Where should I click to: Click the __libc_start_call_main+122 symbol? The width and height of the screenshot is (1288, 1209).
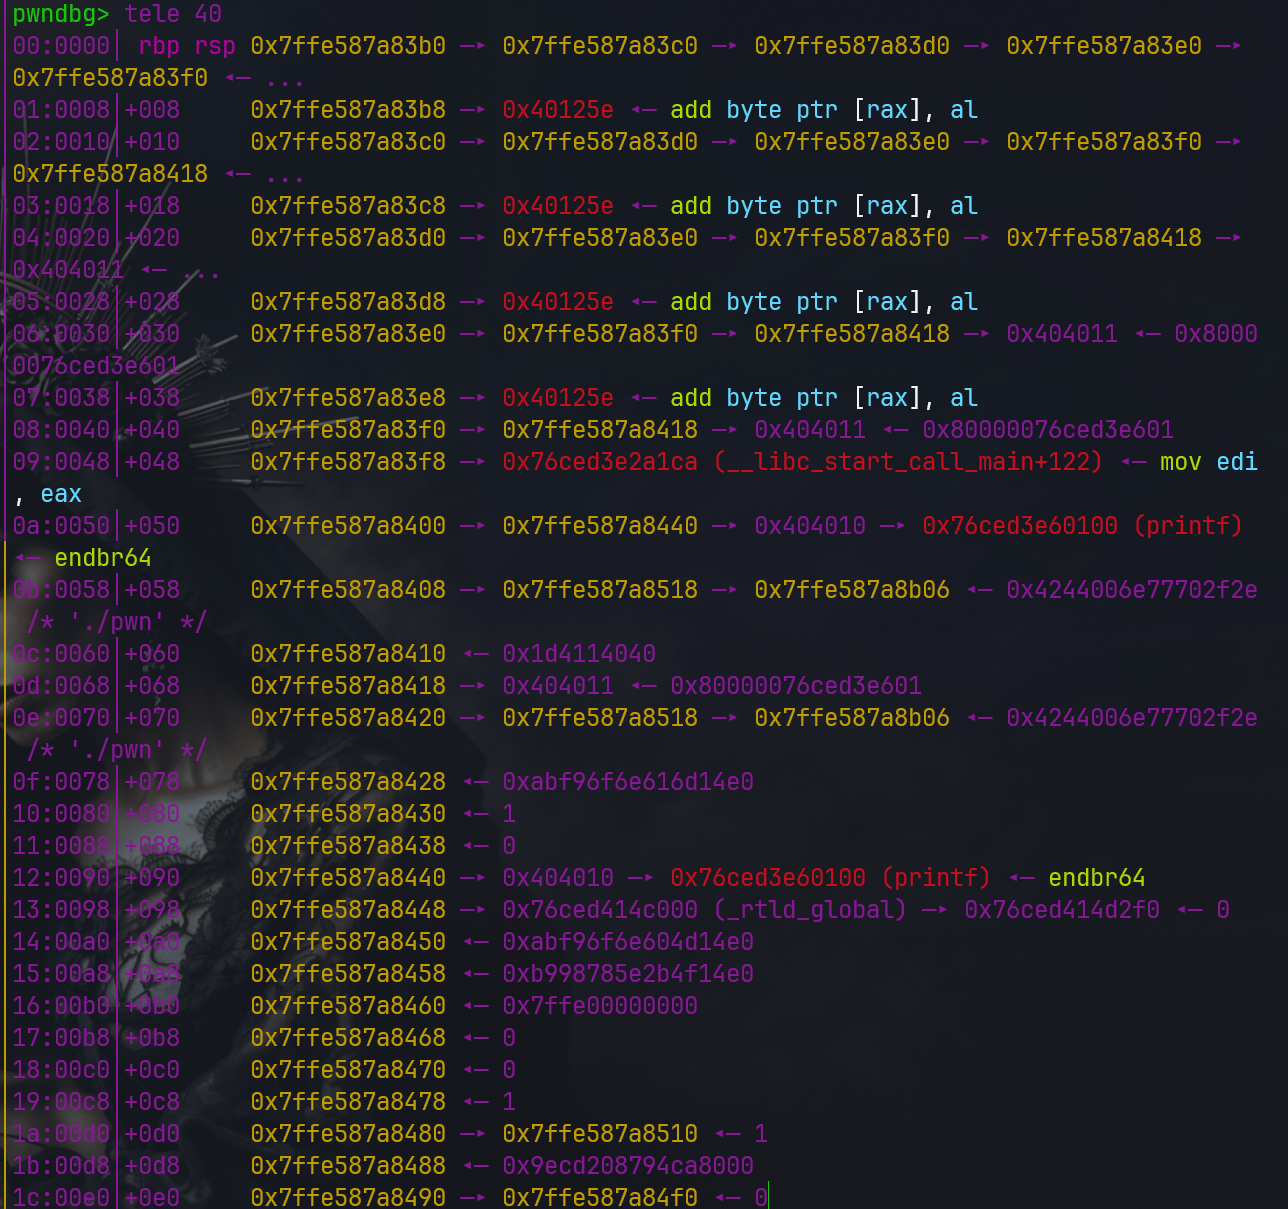coord(908,462)
